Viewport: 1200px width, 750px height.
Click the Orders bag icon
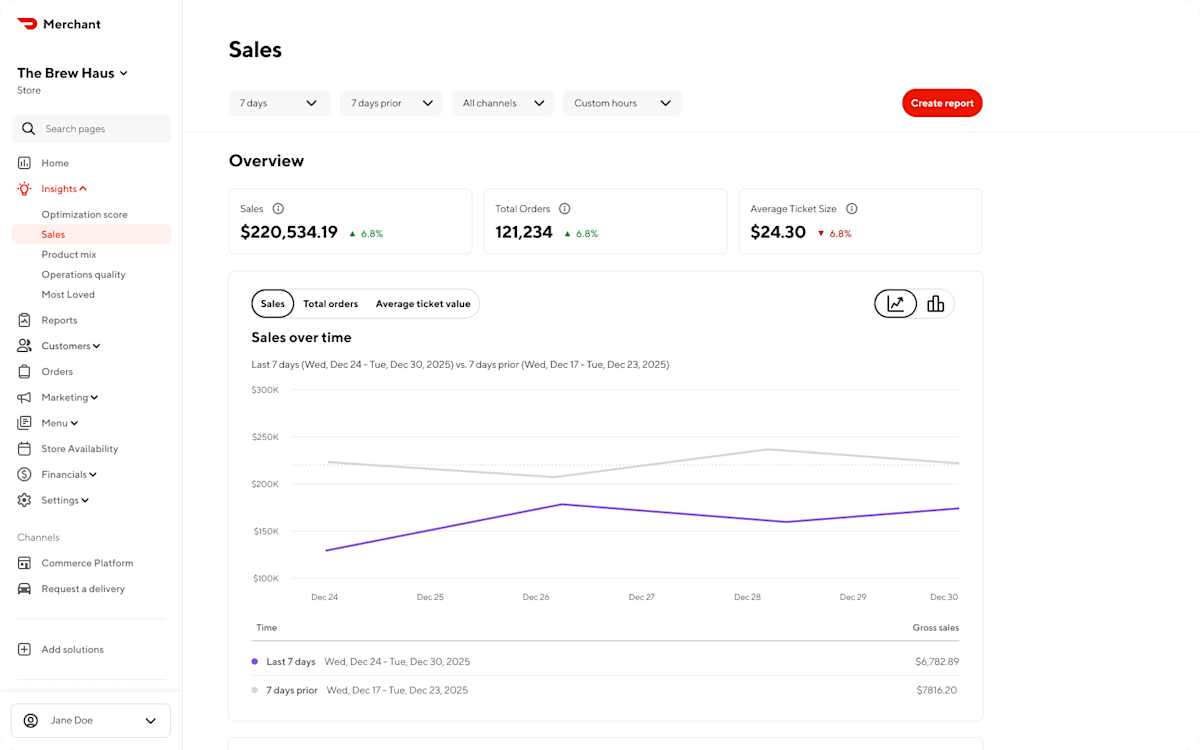point(24,371)
